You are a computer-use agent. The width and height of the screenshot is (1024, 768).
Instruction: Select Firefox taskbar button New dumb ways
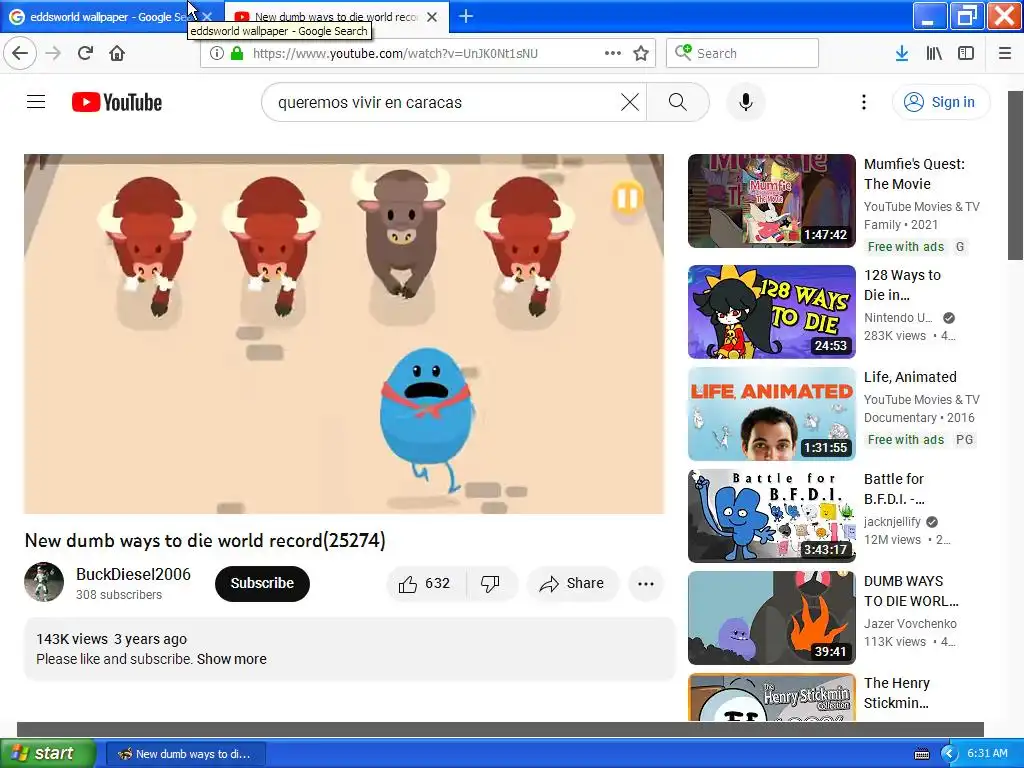pyautogui.click(x=185, y=754)
